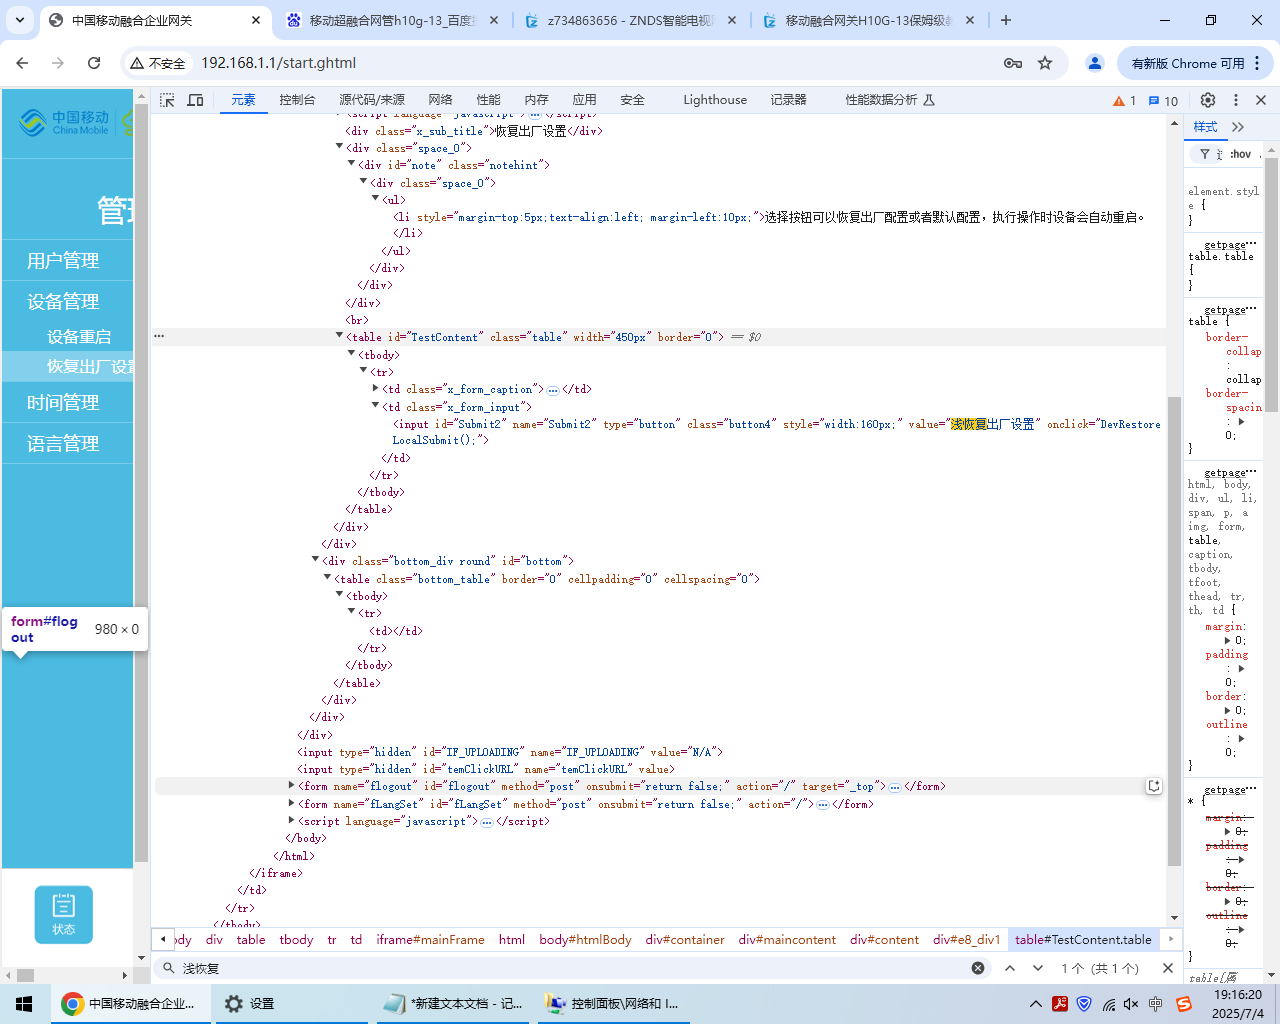This screenshot has width=1280, height=1024.
Task: Collapse the td class="x_form_input" node
Action: tap(375, 406)
